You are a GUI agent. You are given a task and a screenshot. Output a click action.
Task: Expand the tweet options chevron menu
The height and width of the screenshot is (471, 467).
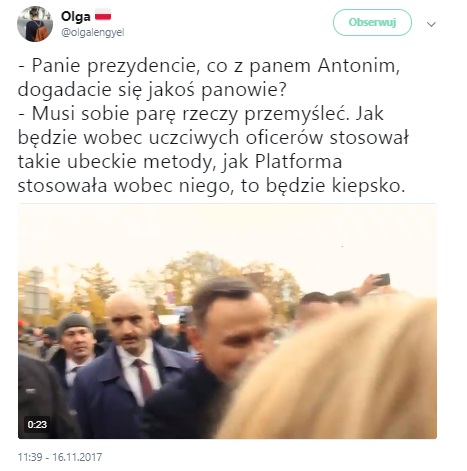click(431, 24)
